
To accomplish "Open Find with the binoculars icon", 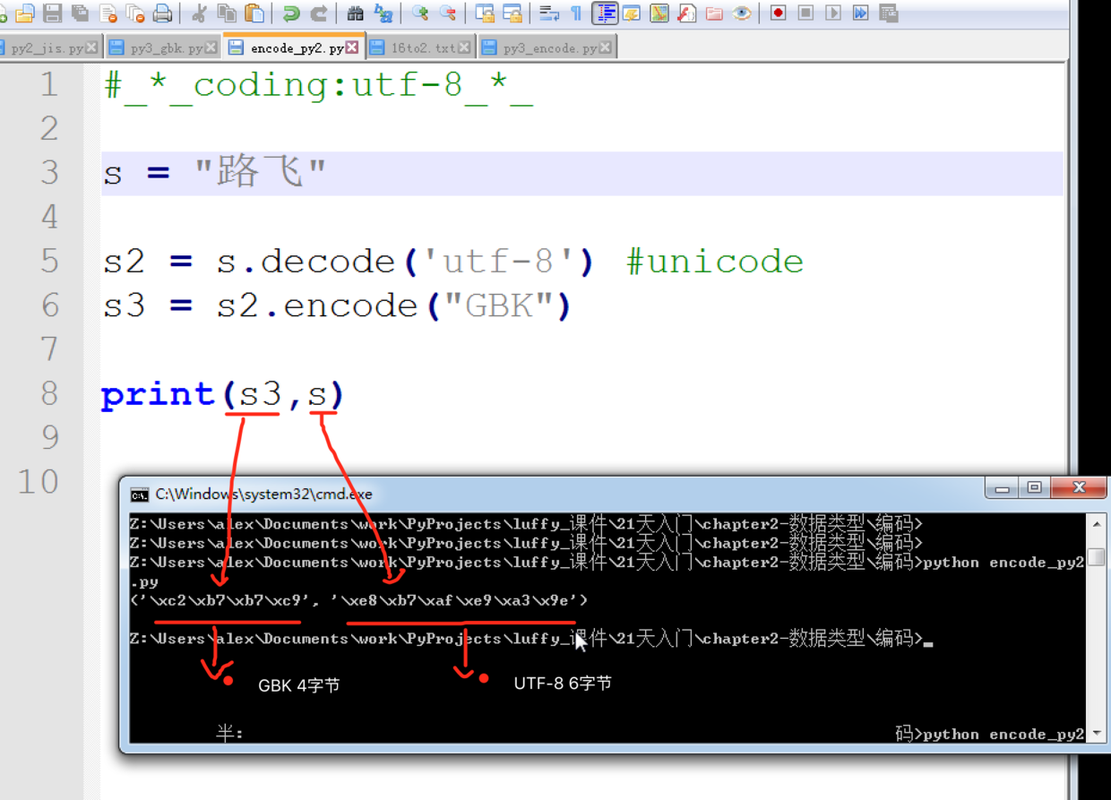I will click(357, 13).
